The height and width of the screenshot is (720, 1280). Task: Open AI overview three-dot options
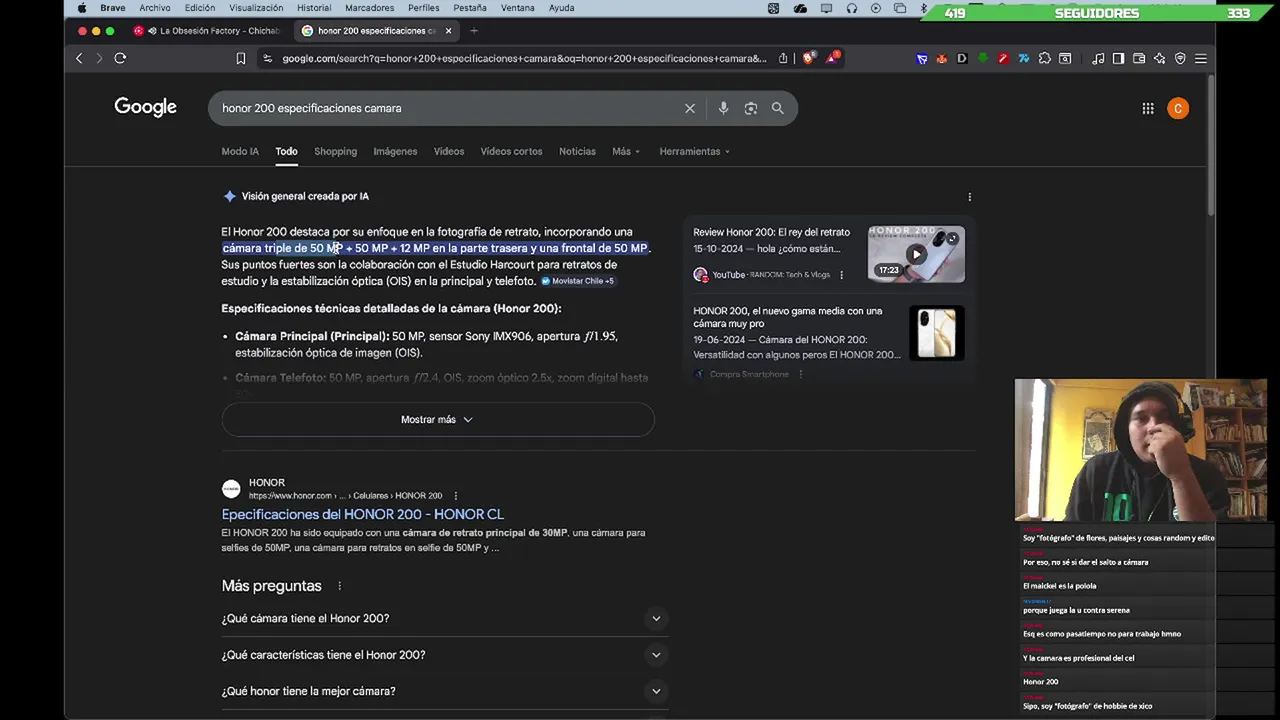(x=969, y=197)
